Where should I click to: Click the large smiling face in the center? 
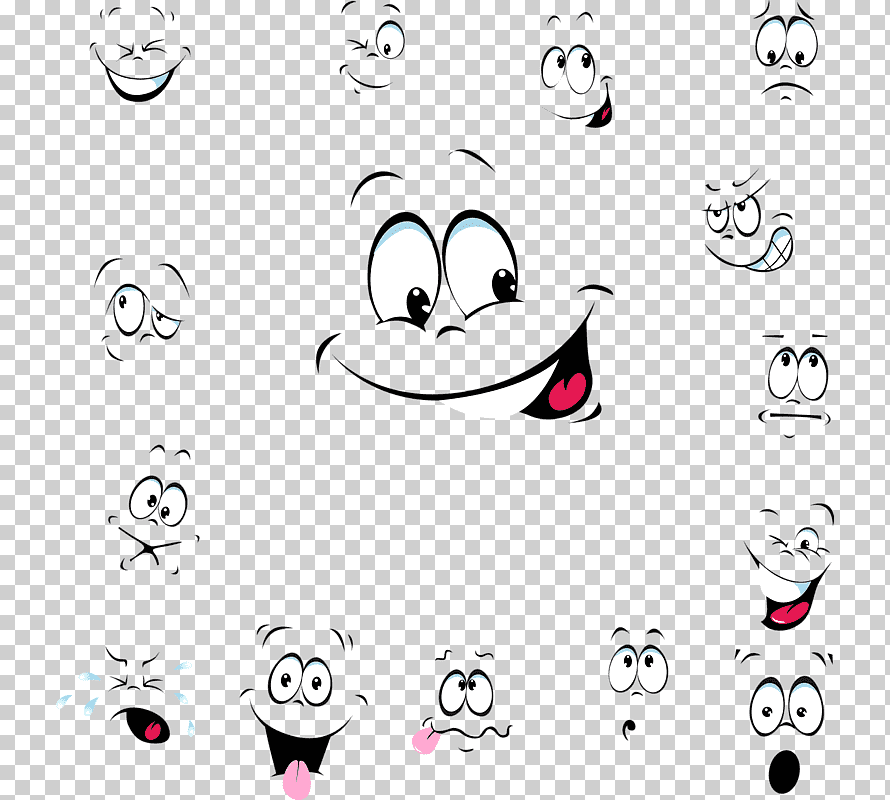465,300
